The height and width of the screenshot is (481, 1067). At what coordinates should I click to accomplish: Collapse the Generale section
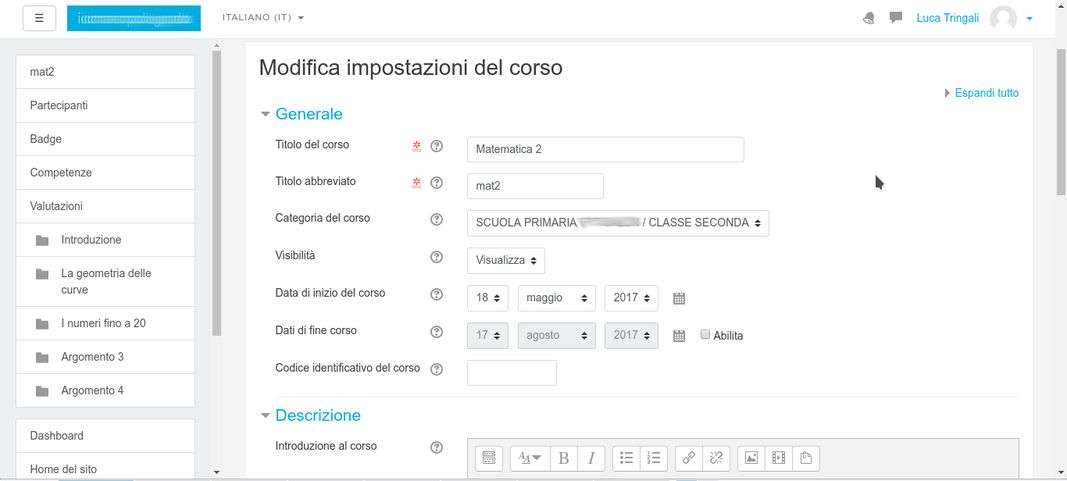pyautogui.click(x=266, y=114)
